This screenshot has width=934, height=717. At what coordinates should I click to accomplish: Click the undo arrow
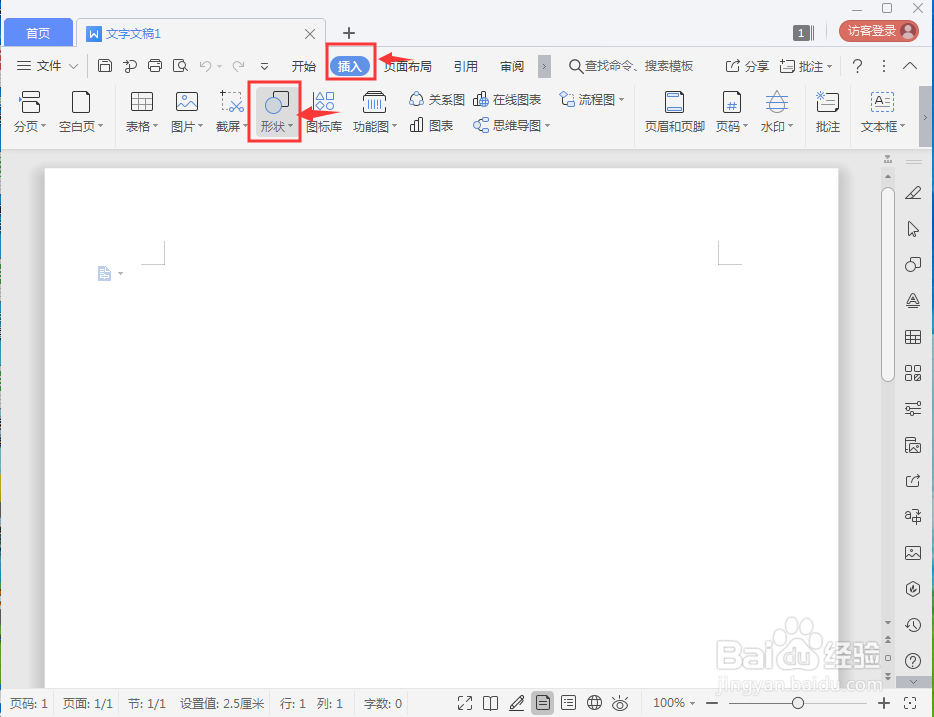tap(206, 66)
